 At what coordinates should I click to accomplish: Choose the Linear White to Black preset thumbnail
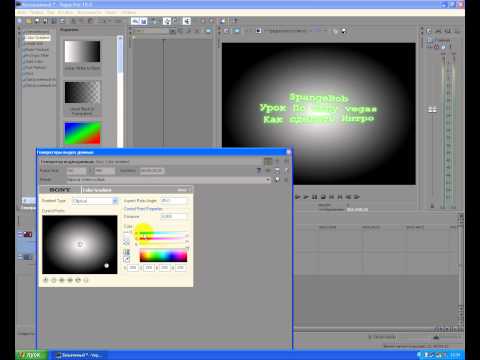click(x=82, y=52)
